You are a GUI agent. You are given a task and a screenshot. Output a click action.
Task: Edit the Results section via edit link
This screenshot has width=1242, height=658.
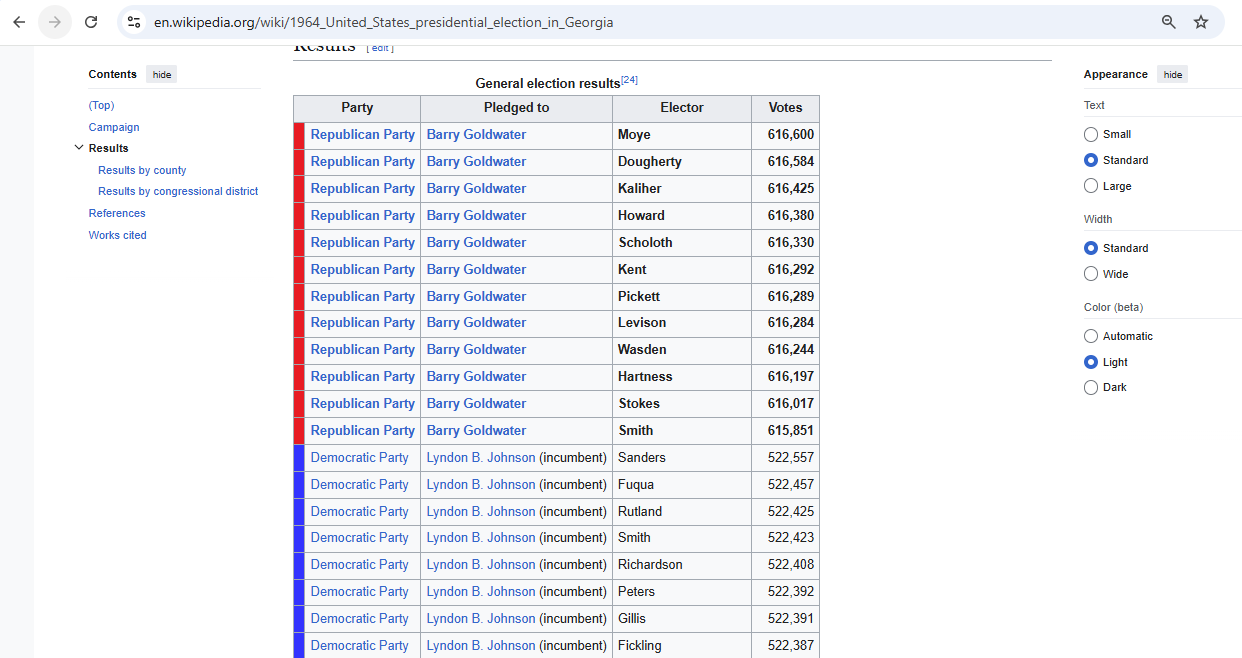pos(380,48)
